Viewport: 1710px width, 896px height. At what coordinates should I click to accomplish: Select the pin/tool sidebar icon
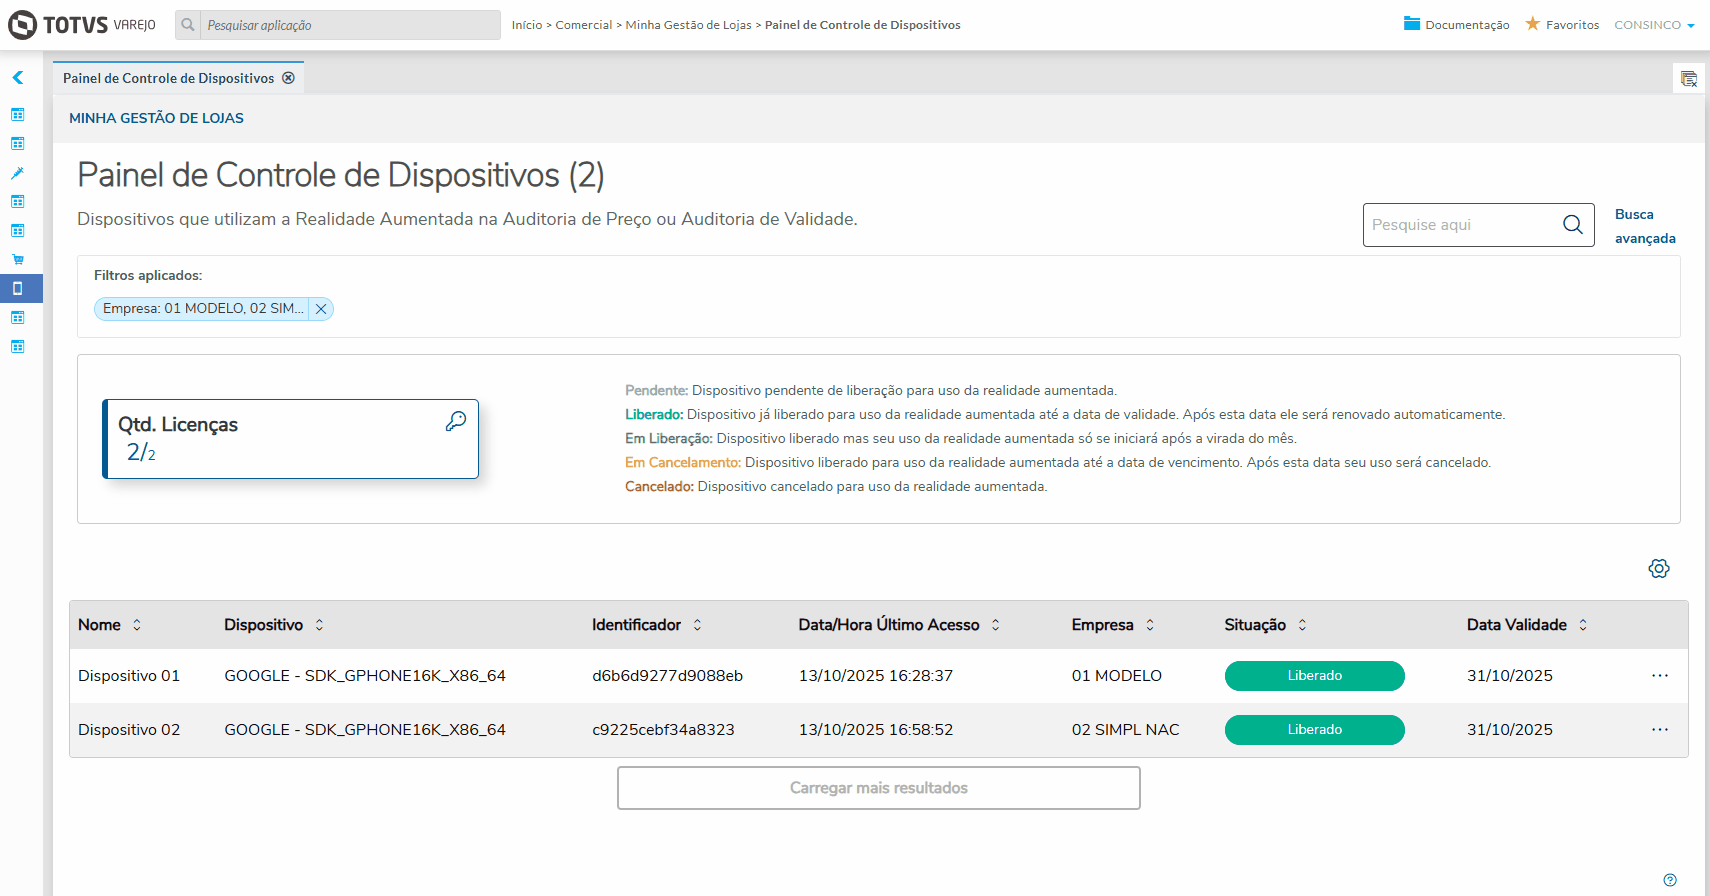(x=18, y=173)
